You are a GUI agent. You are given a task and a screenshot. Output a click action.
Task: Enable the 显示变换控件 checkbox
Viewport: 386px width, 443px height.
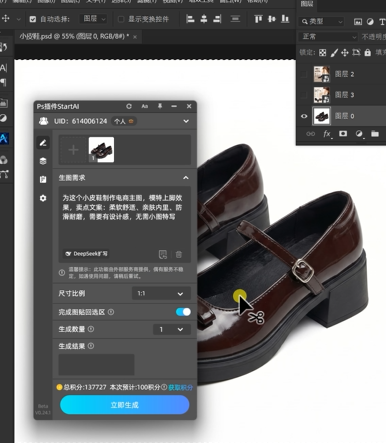pyautogui.click(x=121, y=19)
